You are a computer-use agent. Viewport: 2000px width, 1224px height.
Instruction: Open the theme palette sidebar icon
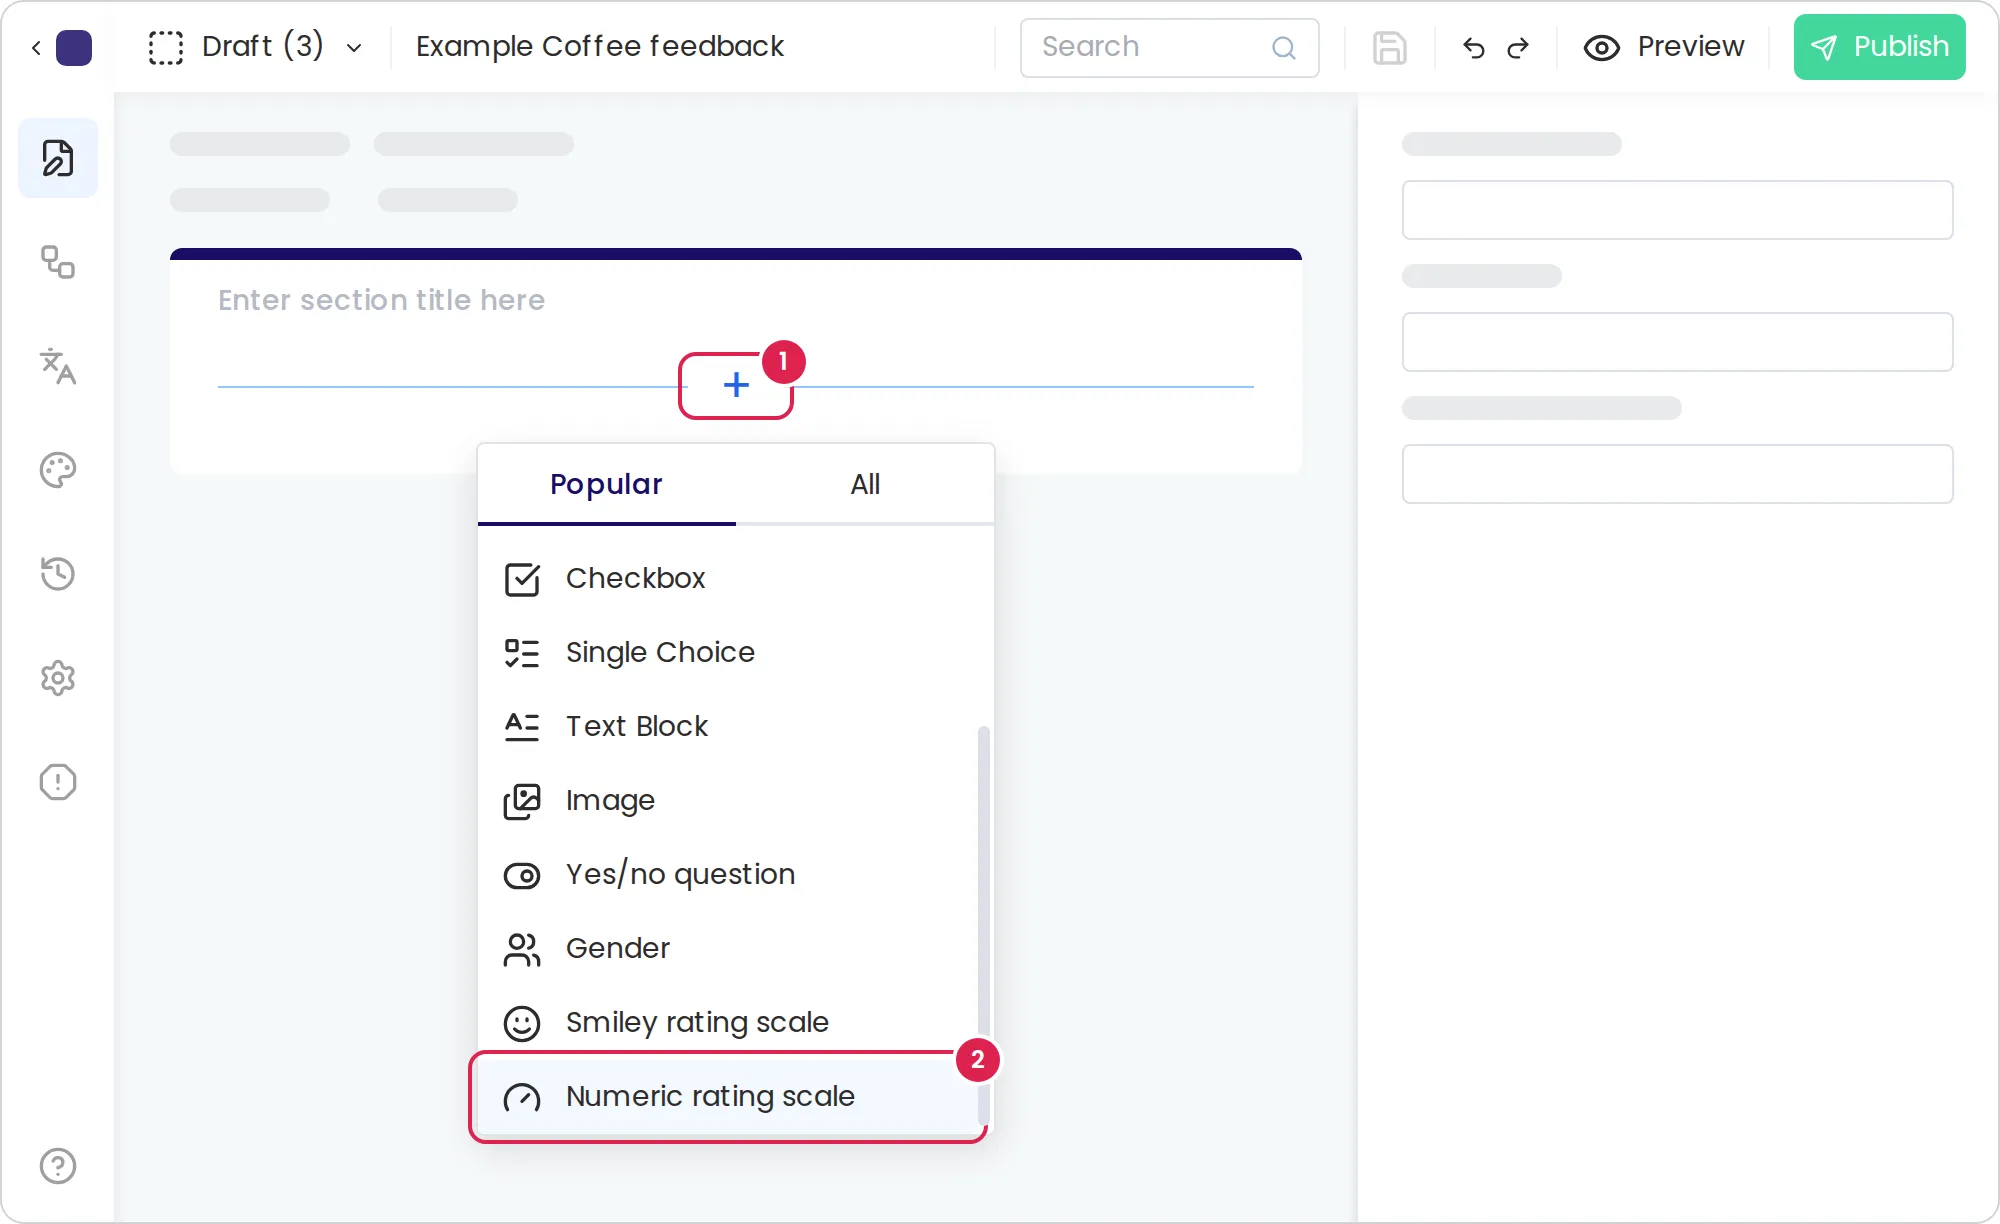pos(58,470)
